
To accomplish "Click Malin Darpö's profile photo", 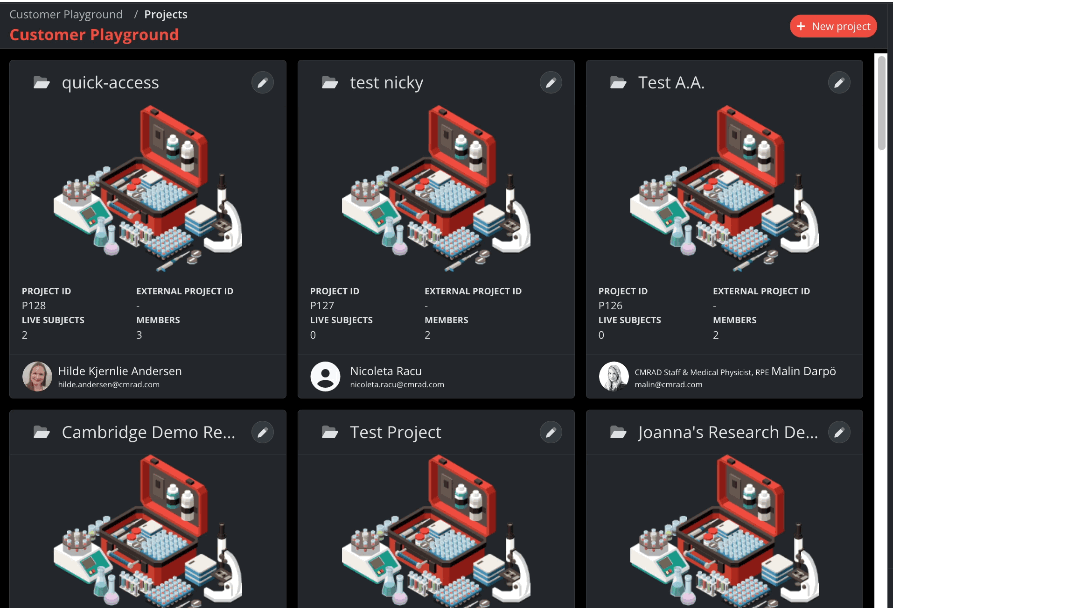I will click(613, 376).
